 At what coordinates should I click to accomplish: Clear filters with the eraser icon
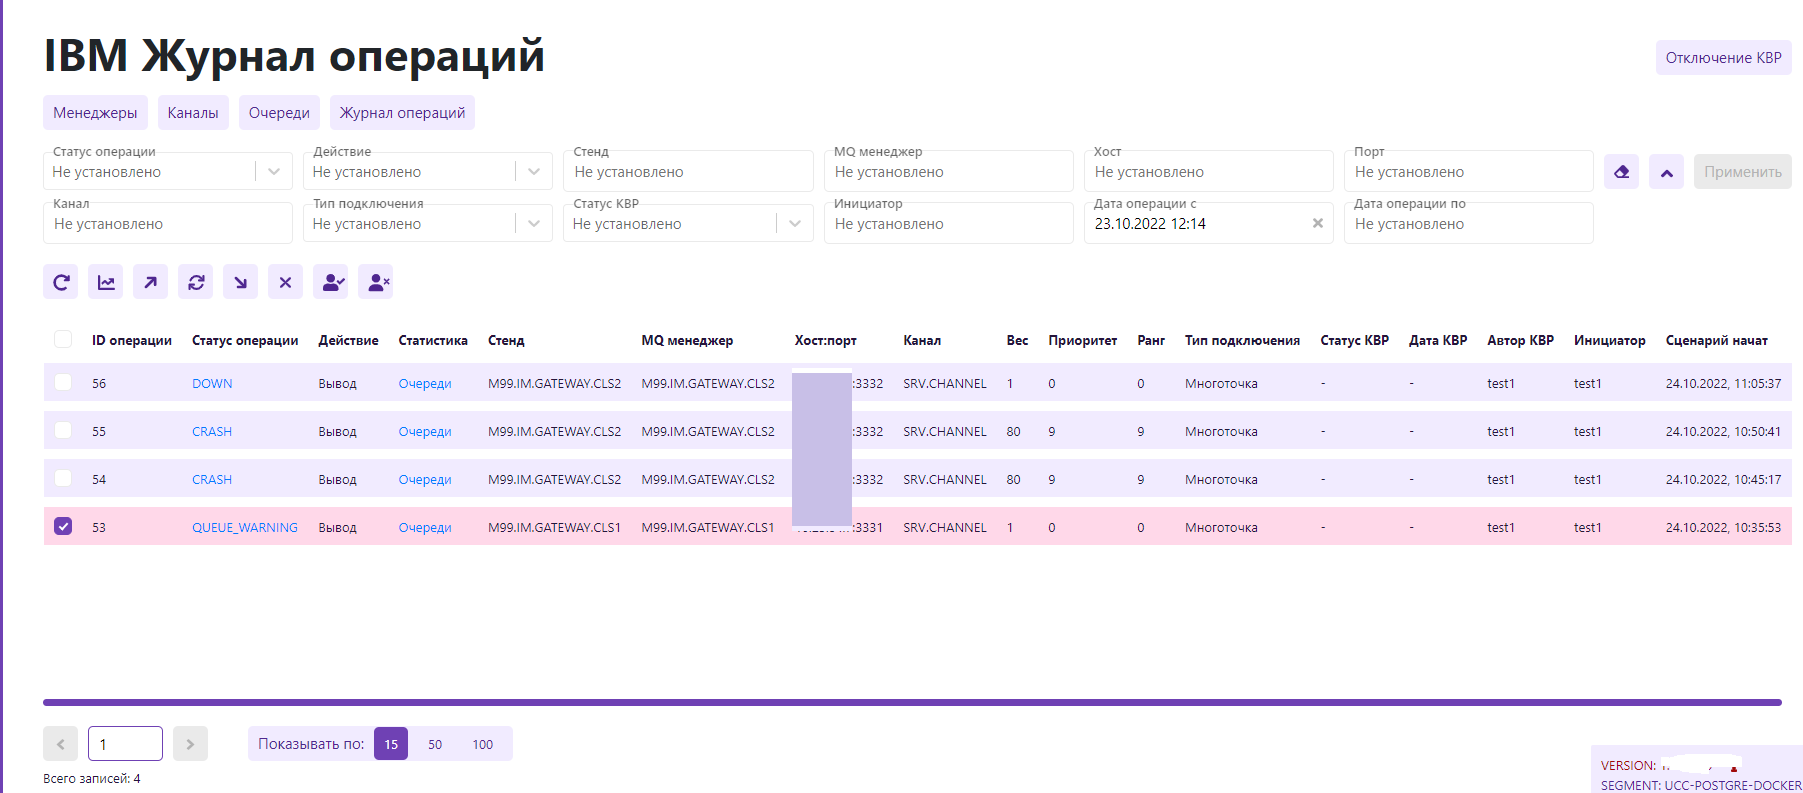coord(1621,172)
